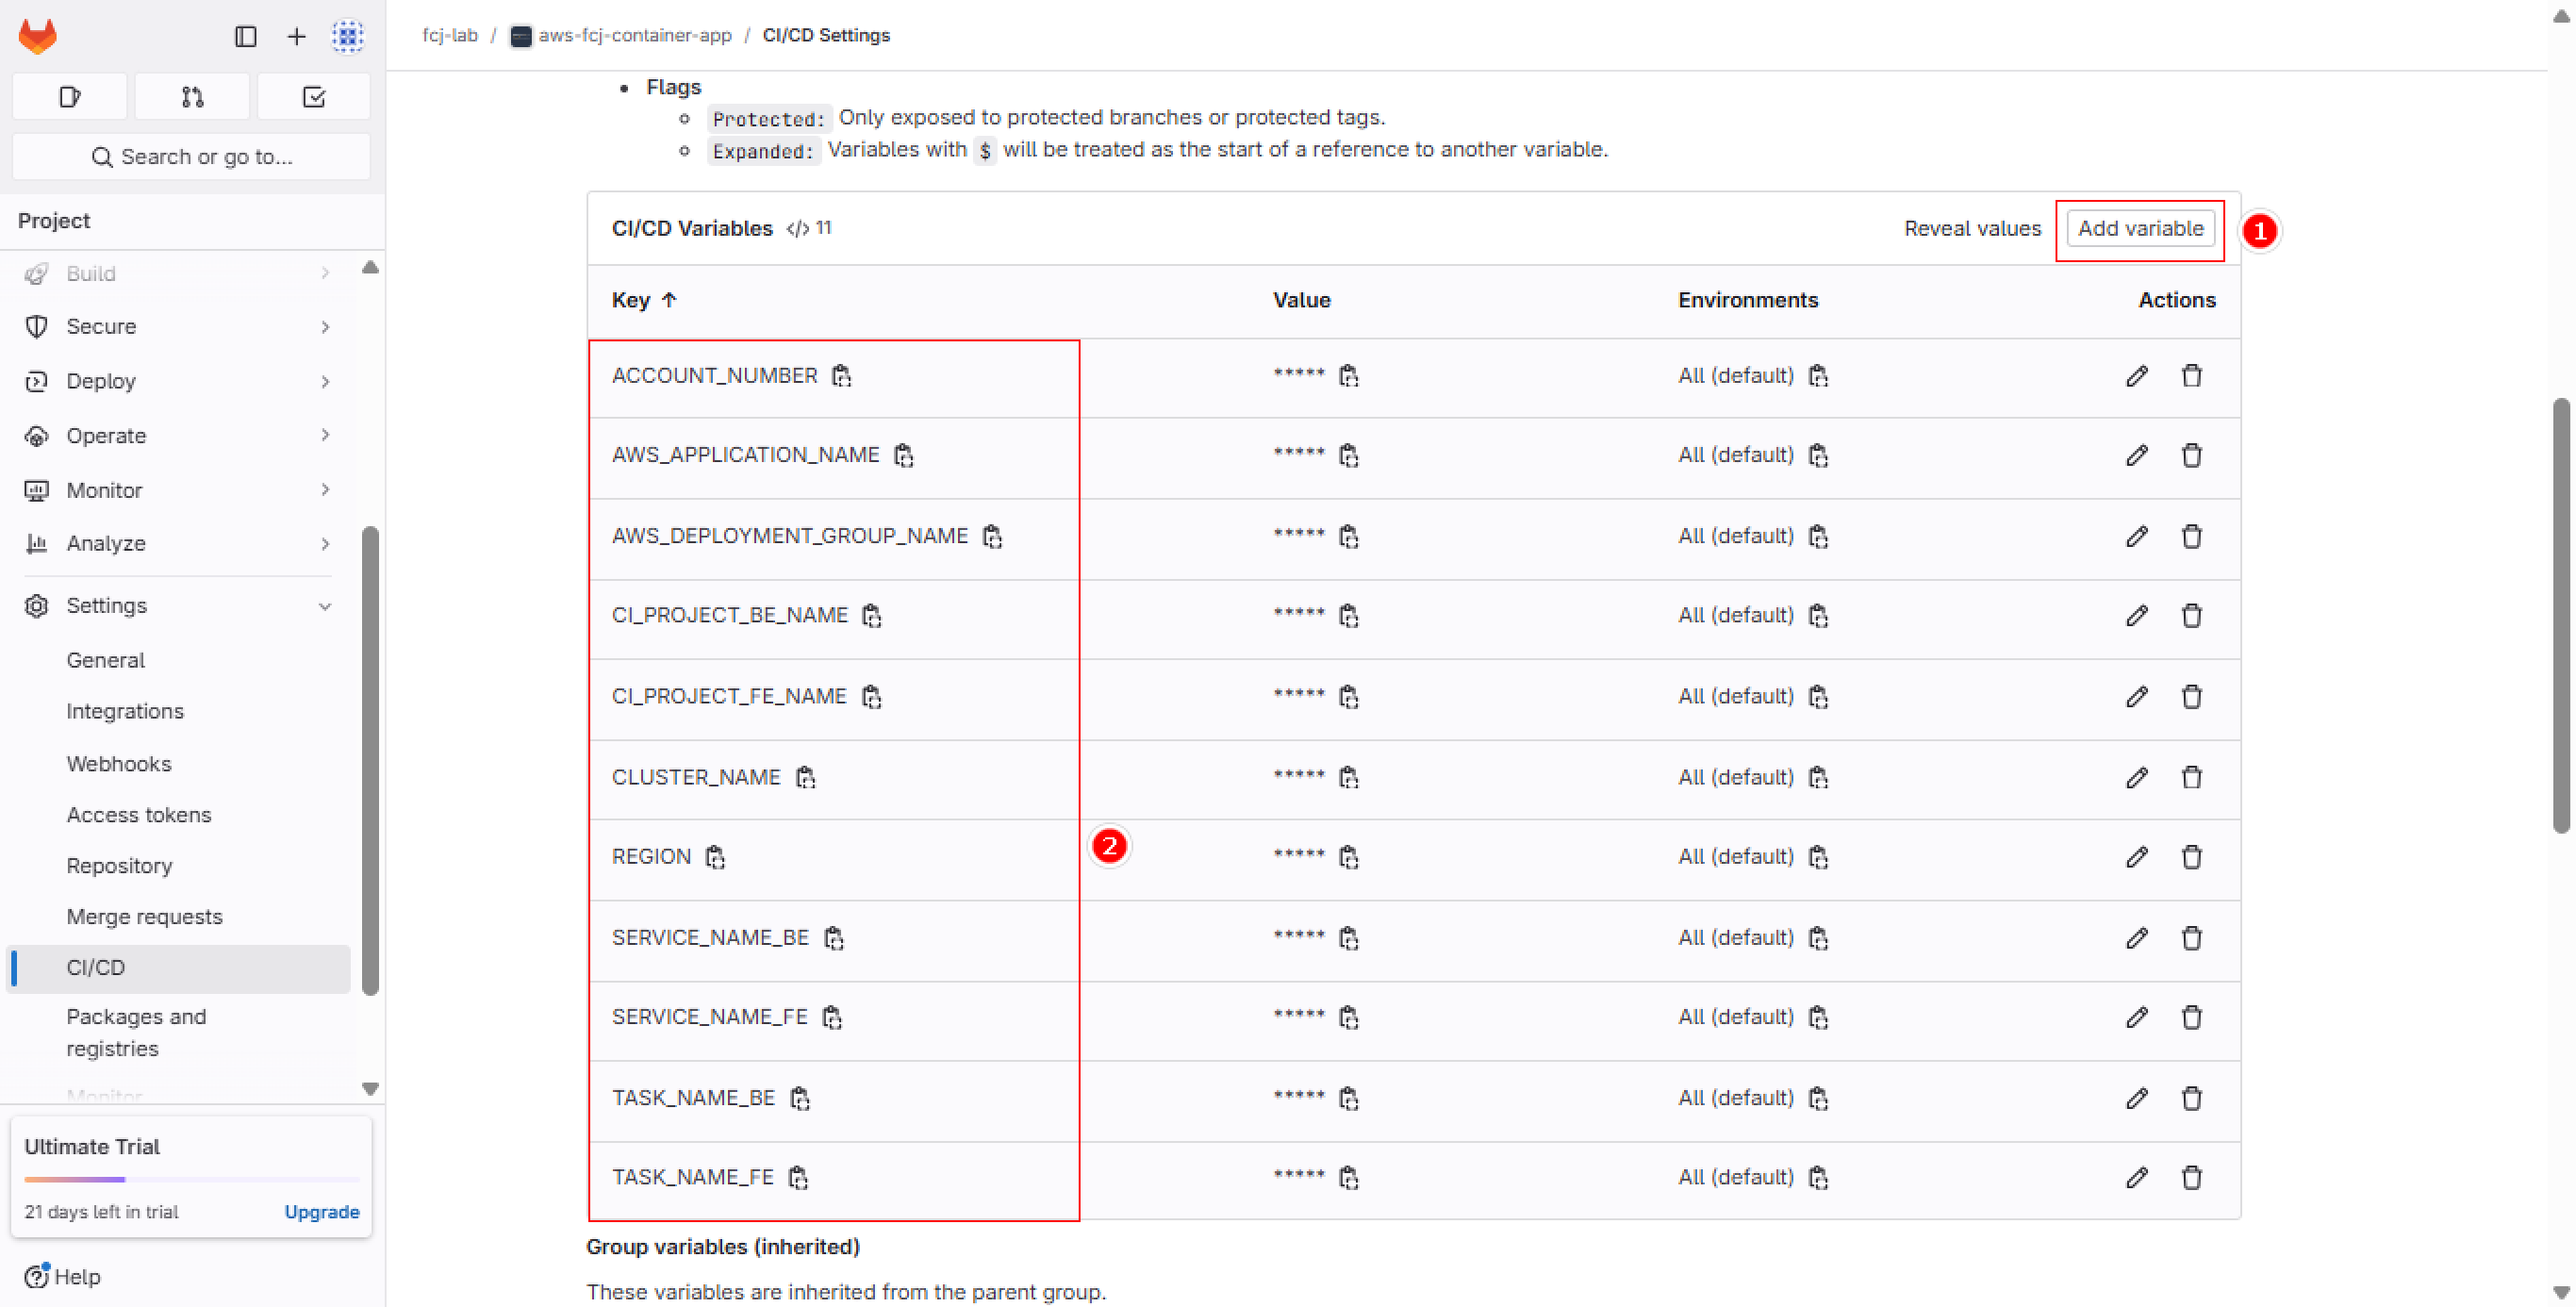The height and width of the screenshot is (1307, 2576).
Task: Open Repository settings
Action: 119,866
